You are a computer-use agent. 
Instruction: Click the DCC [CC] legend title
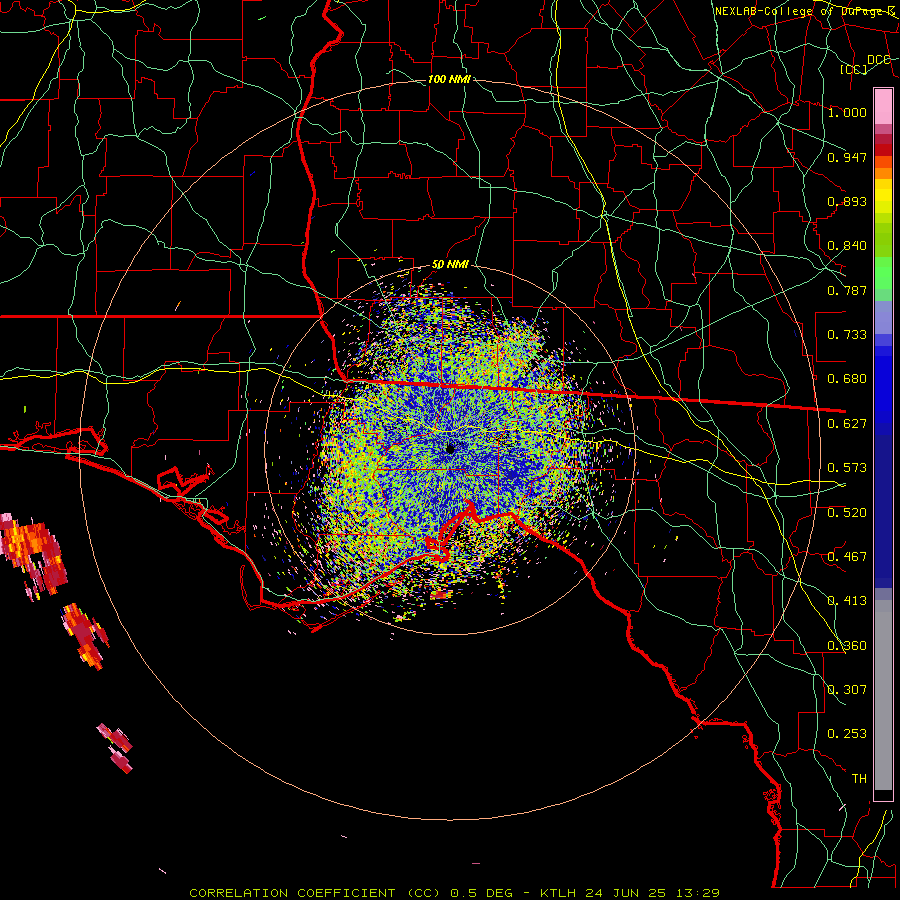pyautogui.click(x=865, y=64)
